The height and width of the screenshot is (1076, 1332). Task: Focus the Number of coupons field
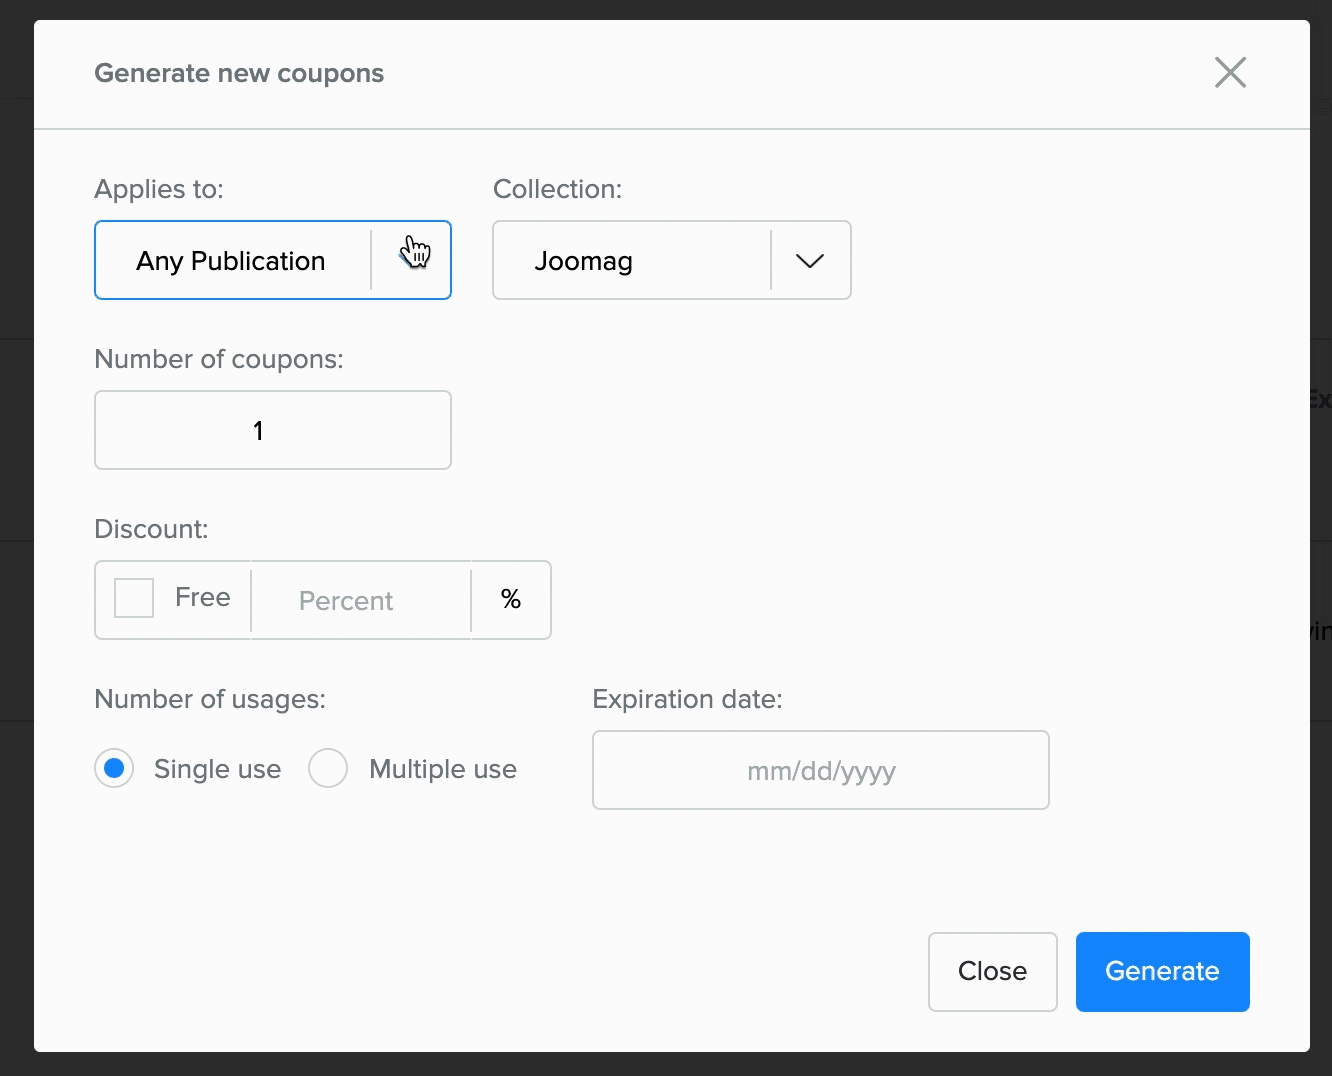coord(273,430)
